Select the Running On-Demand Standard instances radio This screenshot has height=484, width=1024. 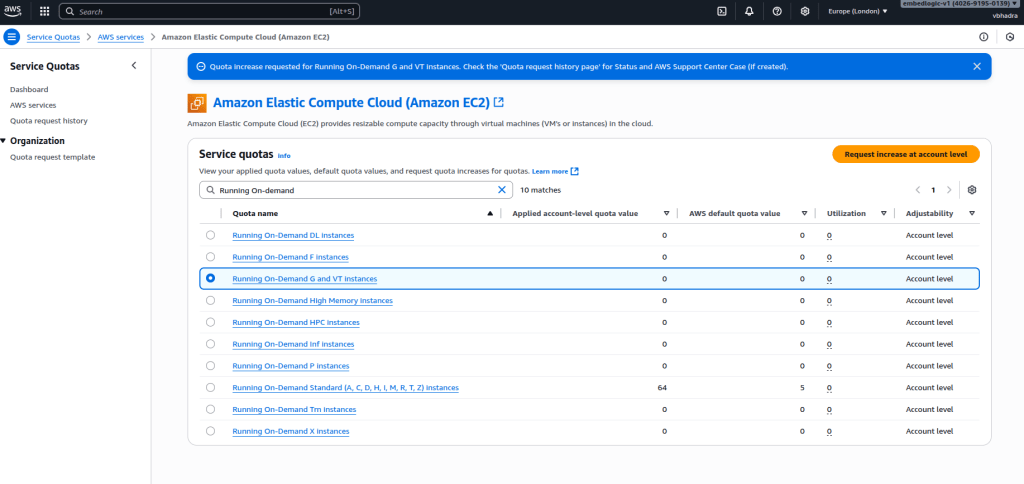[x=210, y=387]
